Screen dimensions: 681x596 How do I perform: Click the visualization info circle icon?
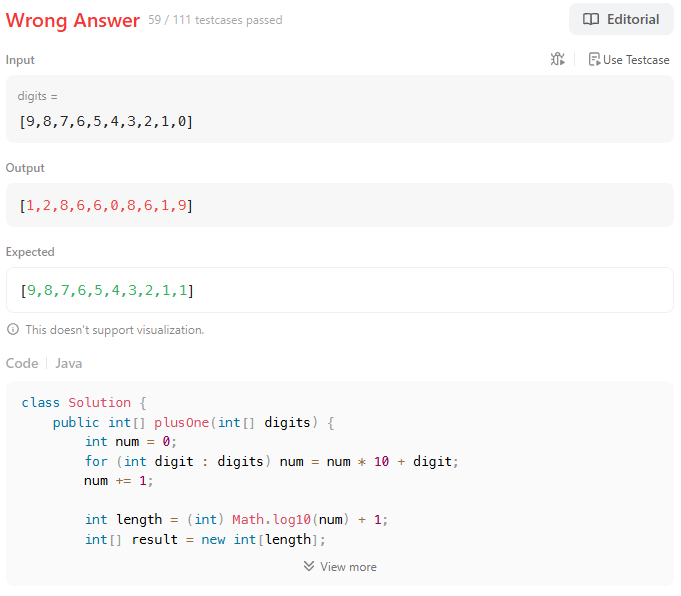(x=13, y=329)
